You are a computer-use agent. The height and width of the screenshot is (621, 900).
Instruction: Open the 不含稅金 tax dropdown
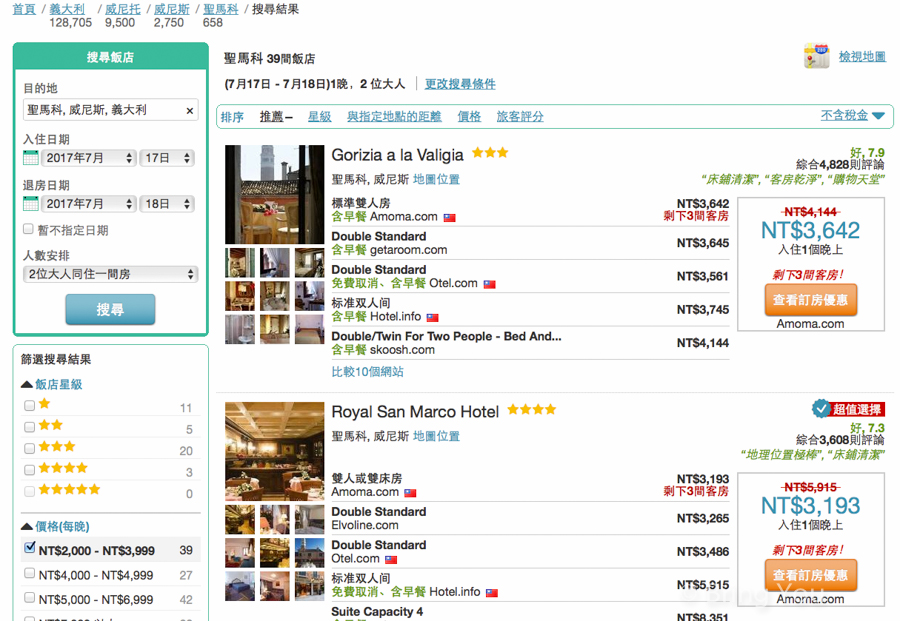tap(852, 115)
